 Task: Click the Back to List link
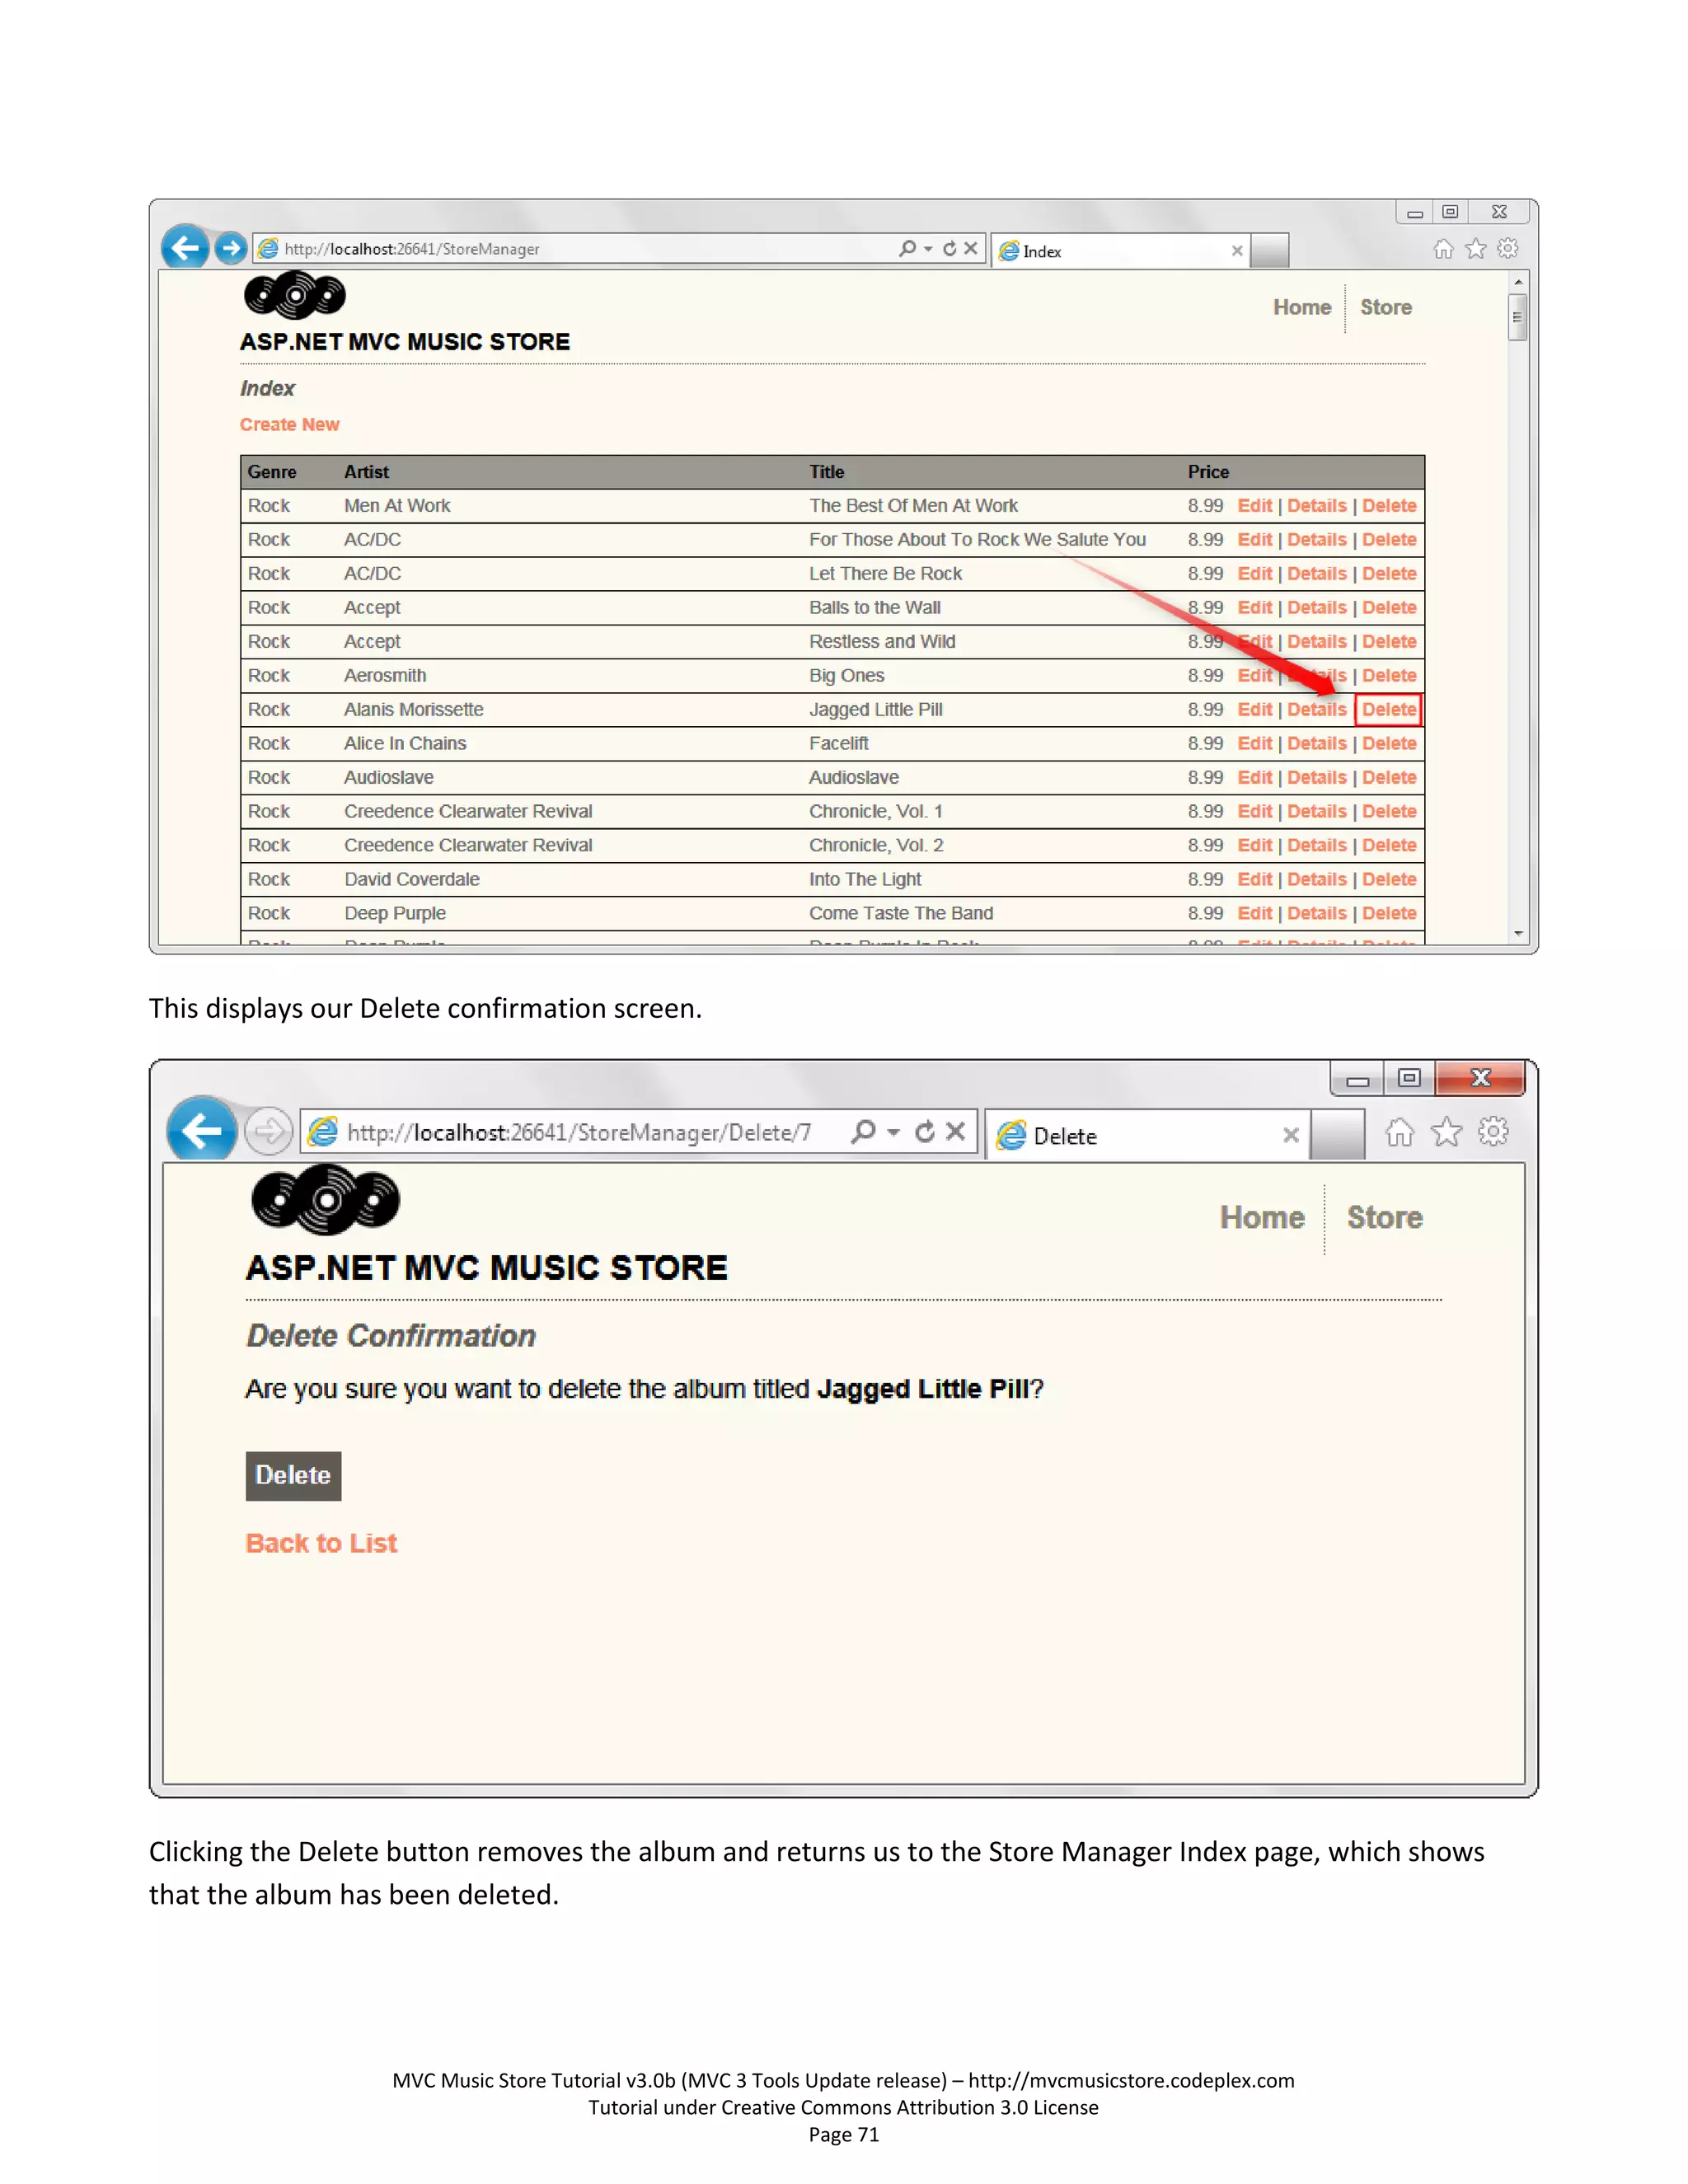(x=321, y=1543)
